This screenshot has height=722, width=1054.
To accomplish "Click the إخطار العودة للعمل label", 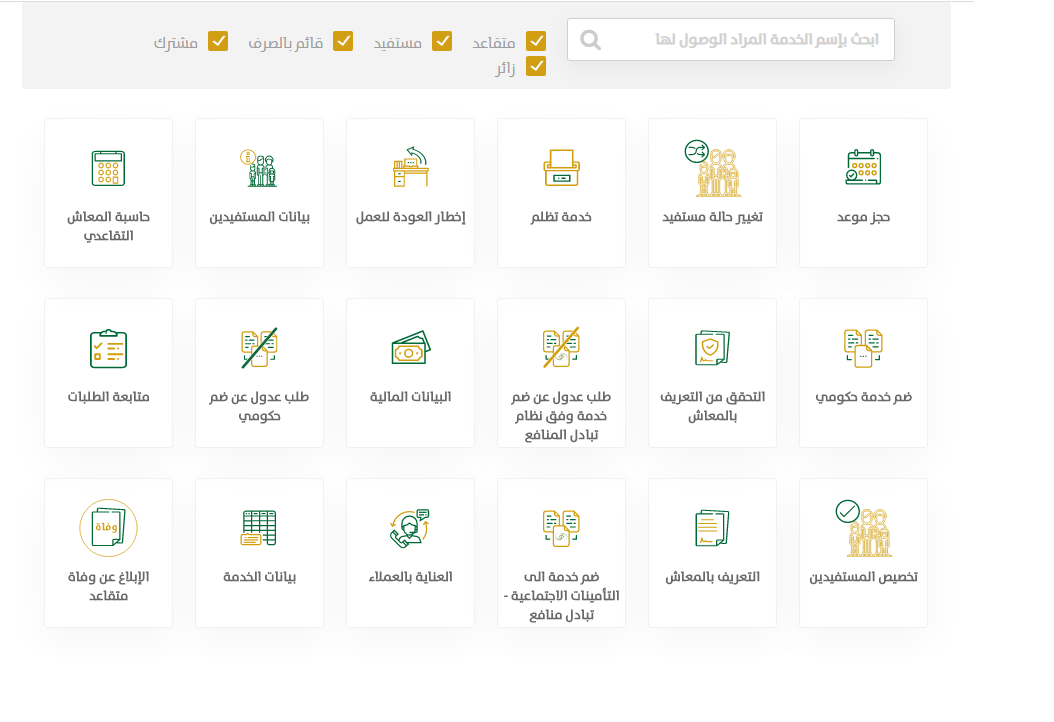I will tap(411, 216).
